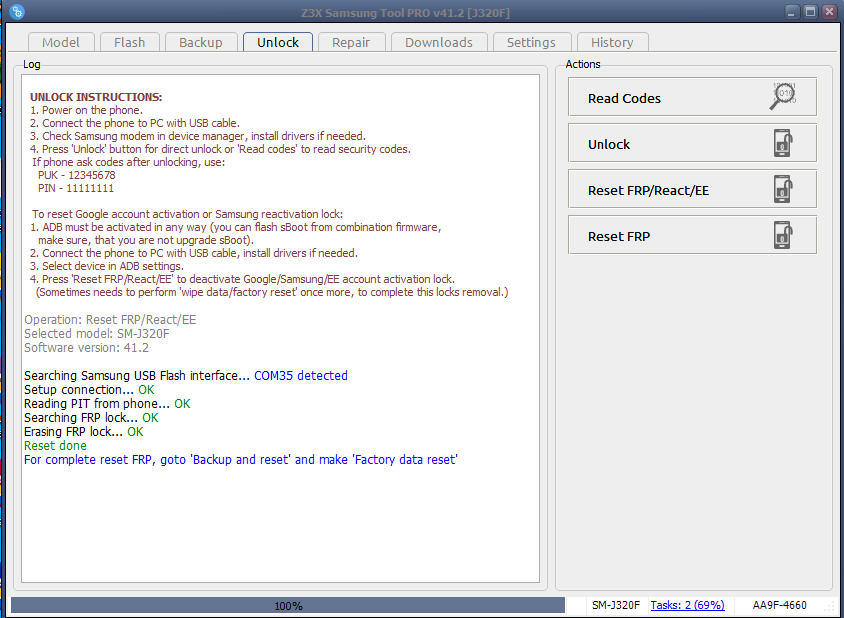Close the Z3X Samsung Tool window
Viewport: 844px width, 618px height.
tap(829, 11)
